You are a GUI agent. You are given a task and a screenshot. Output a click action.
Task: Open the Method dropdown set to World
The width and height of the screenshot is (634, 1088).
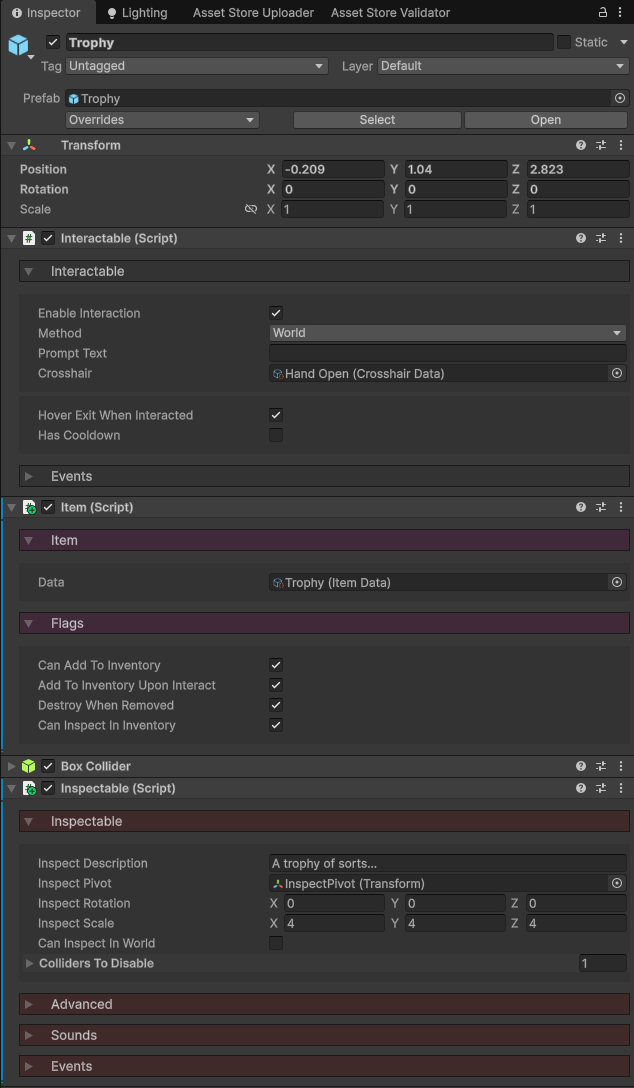[x=447, y=333]
